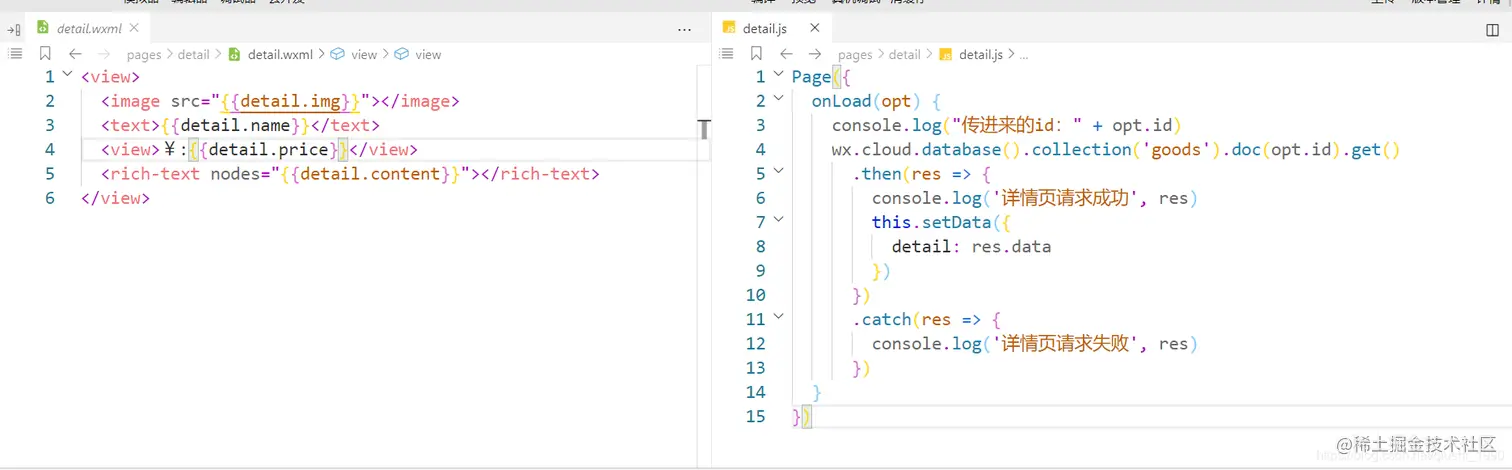Go back using the left arrow in the detail.wxml pane
Screen dimensions: 1512x470
click(75, 54)
